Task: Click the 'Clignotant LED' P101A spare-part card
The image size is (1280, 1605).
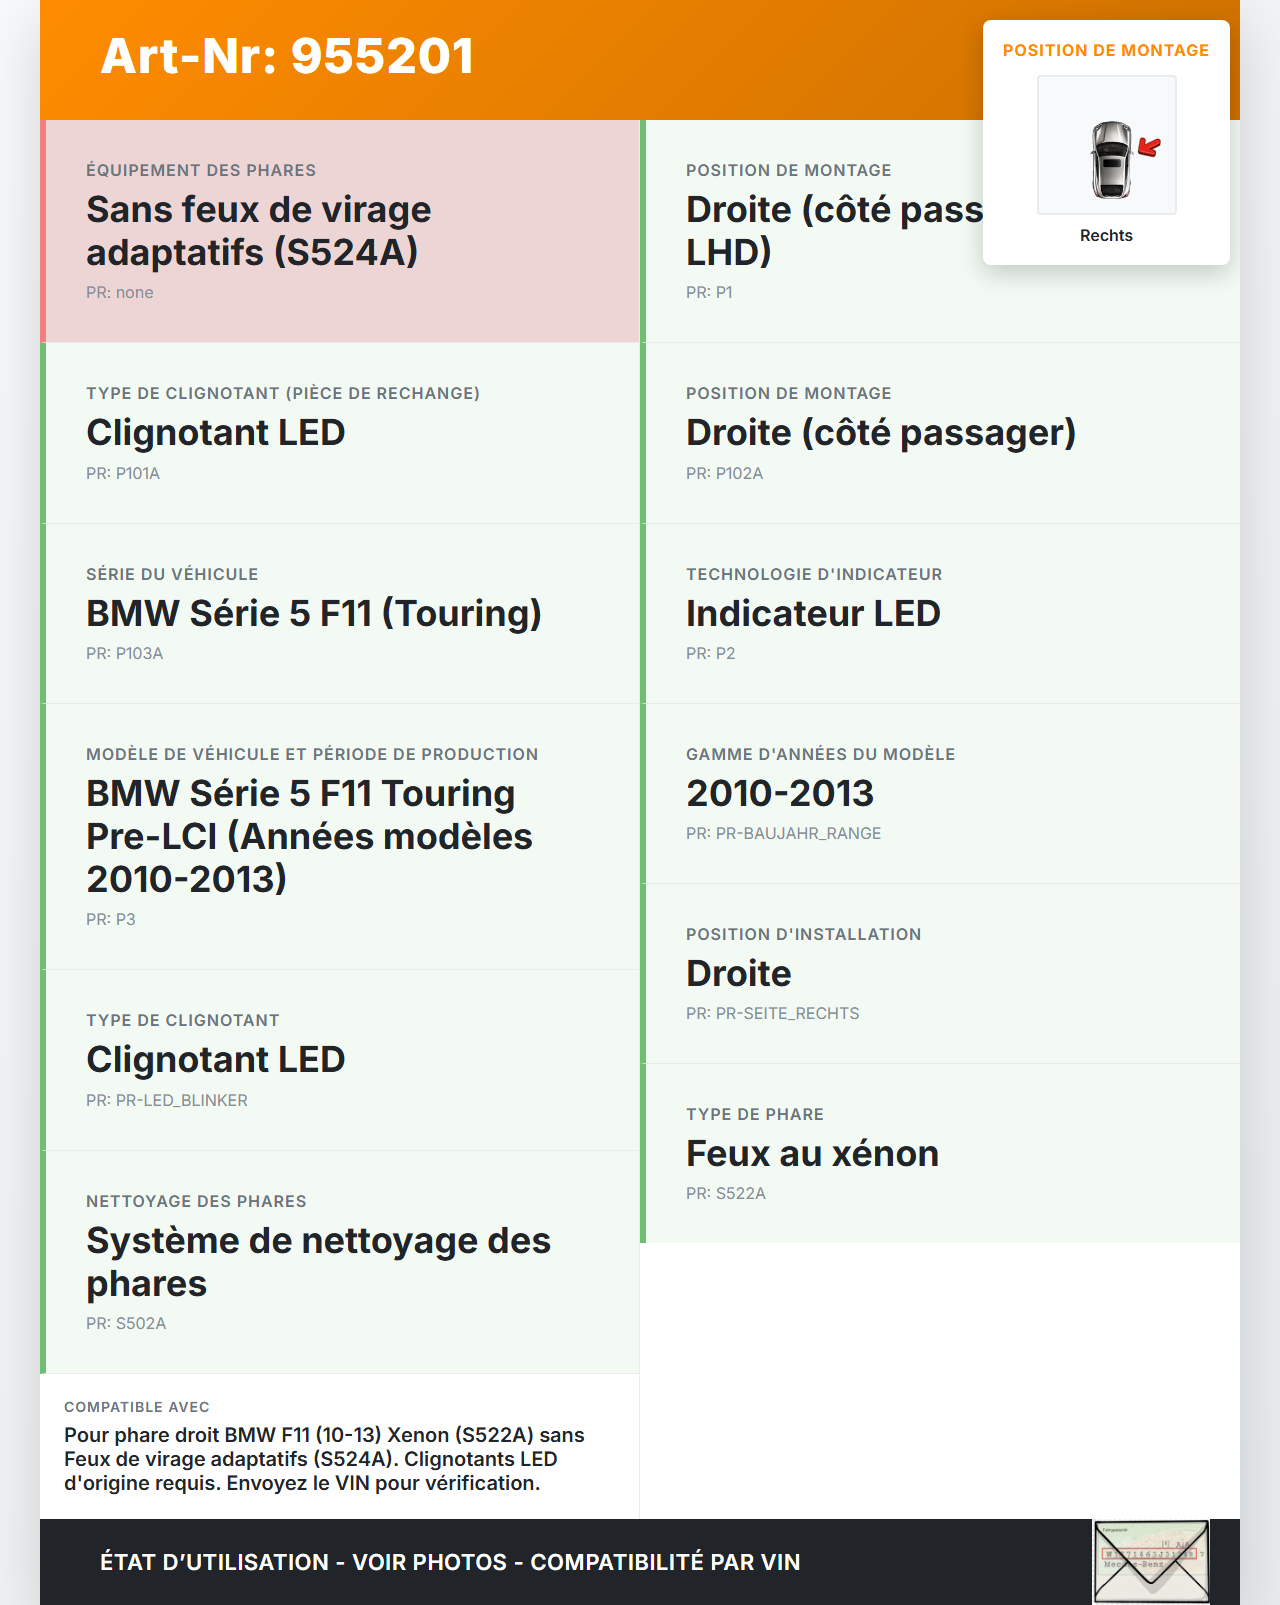Action: coord(341,433)
